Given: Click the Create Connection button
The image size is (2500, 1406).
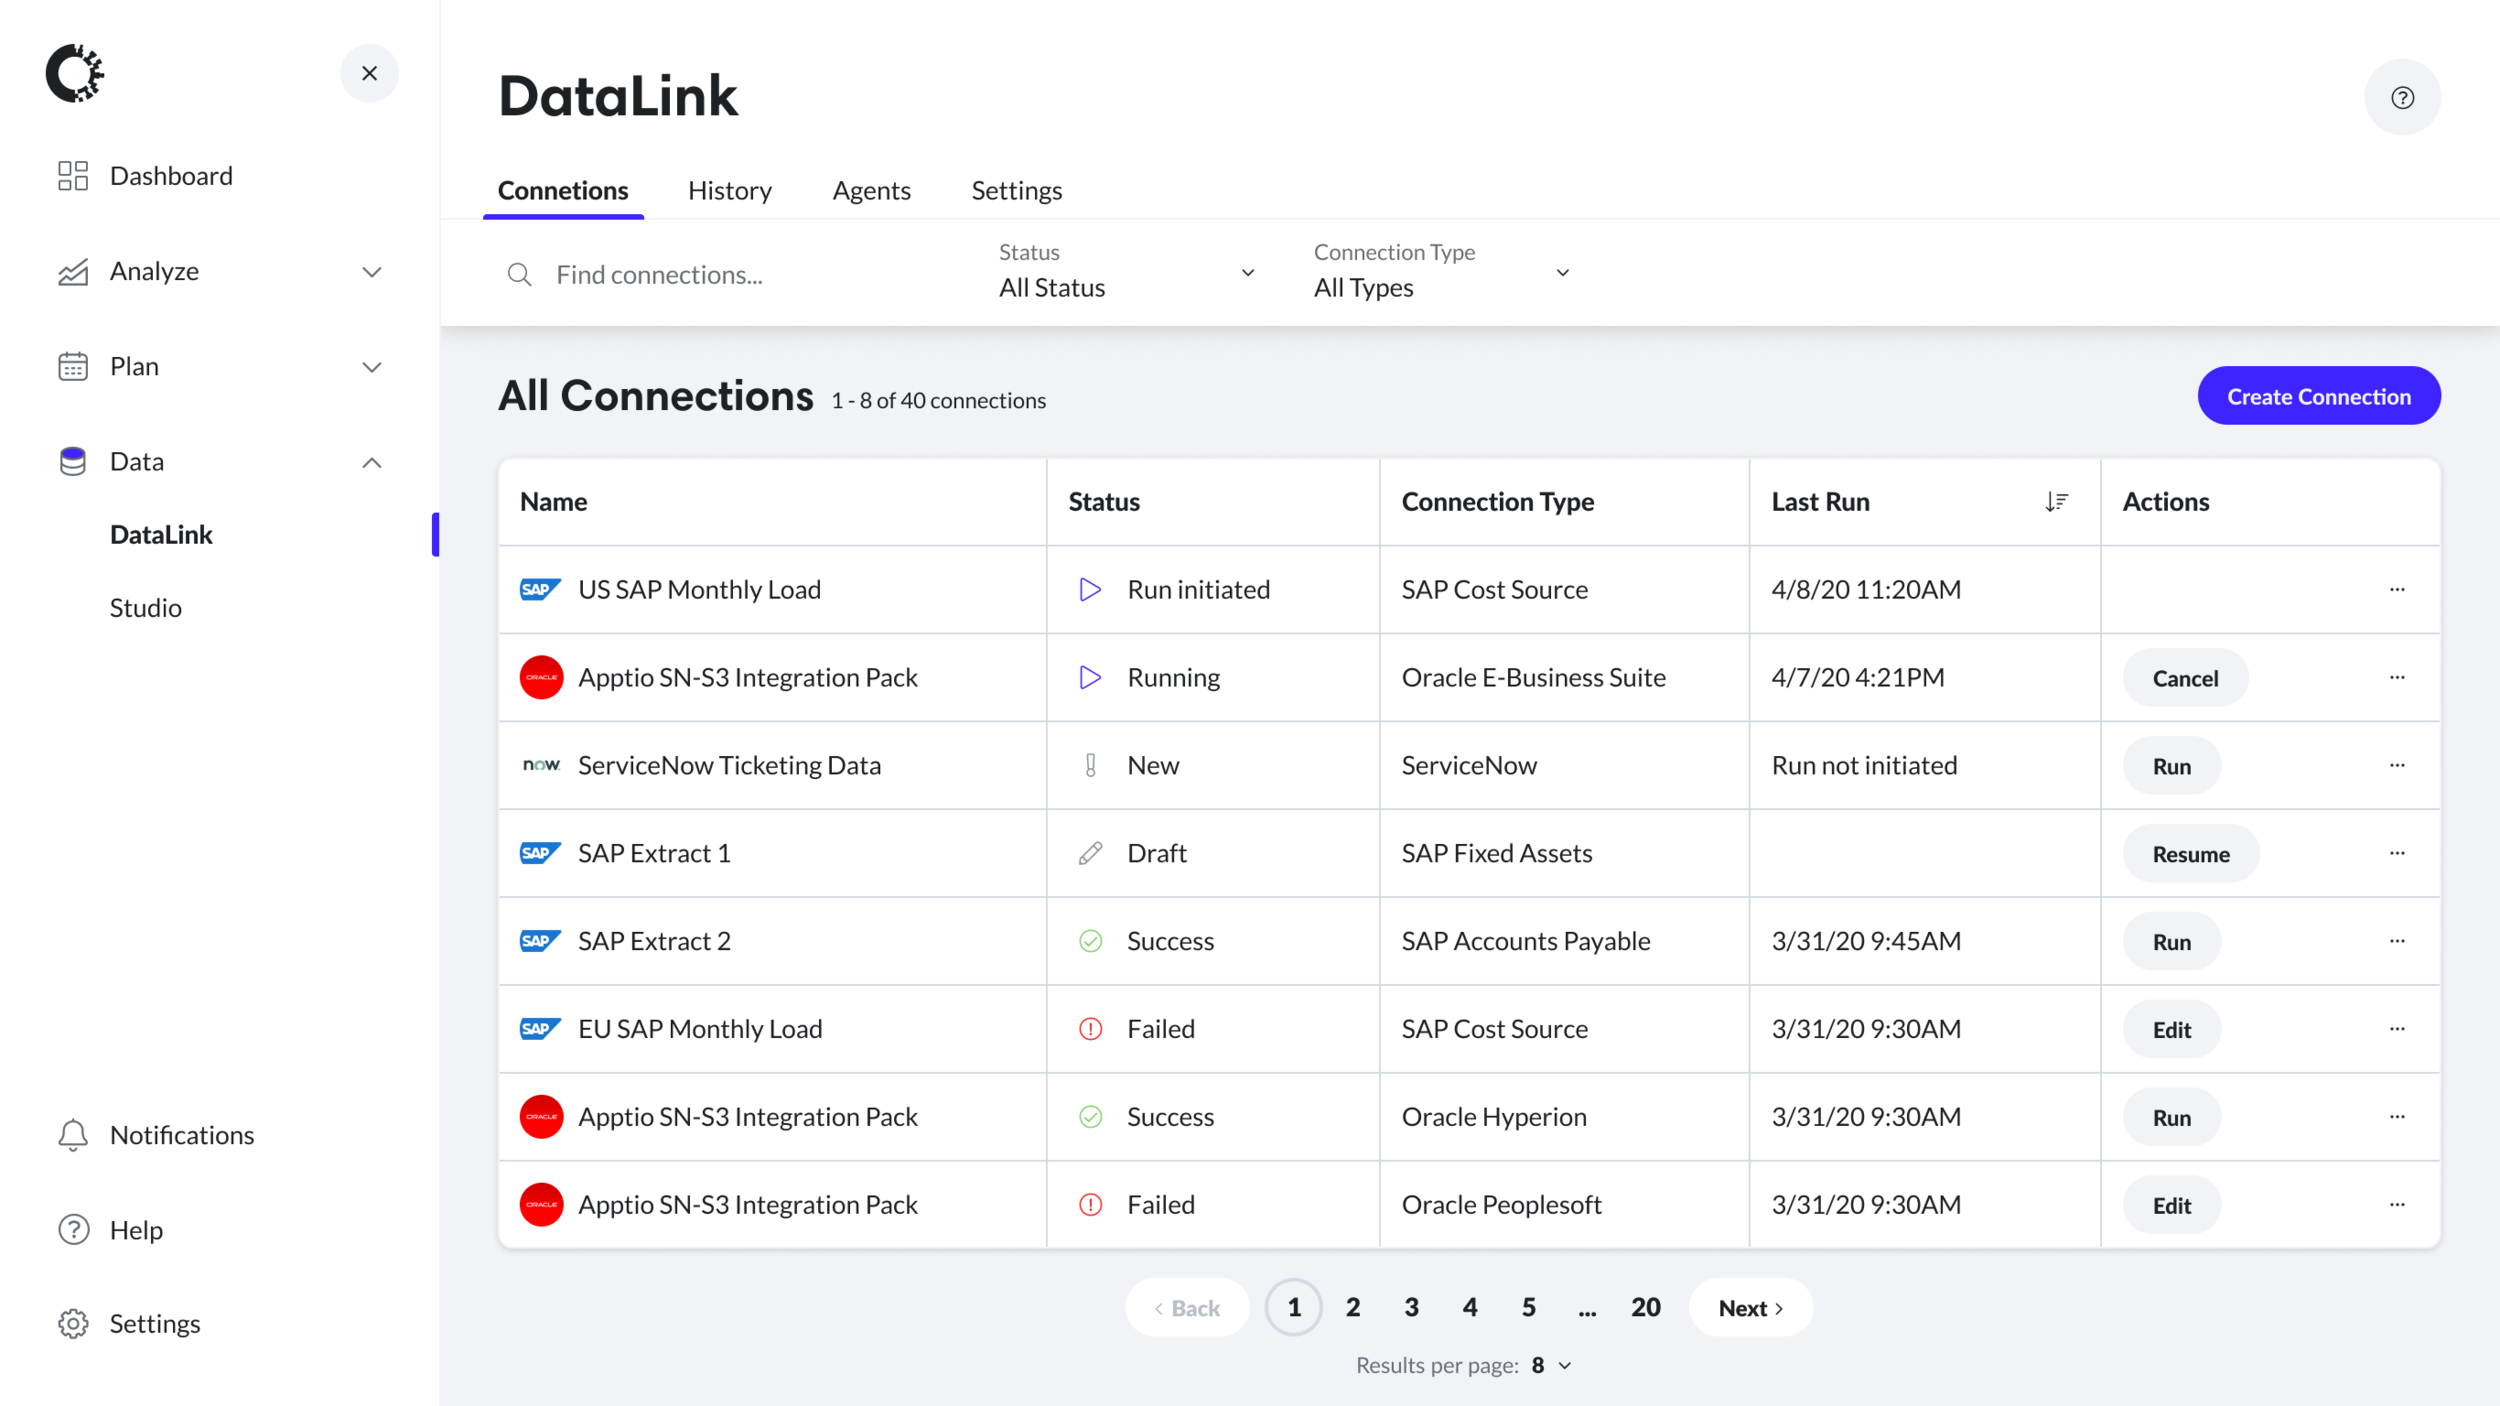Looking at the screenshot, I should [2318, 396].
